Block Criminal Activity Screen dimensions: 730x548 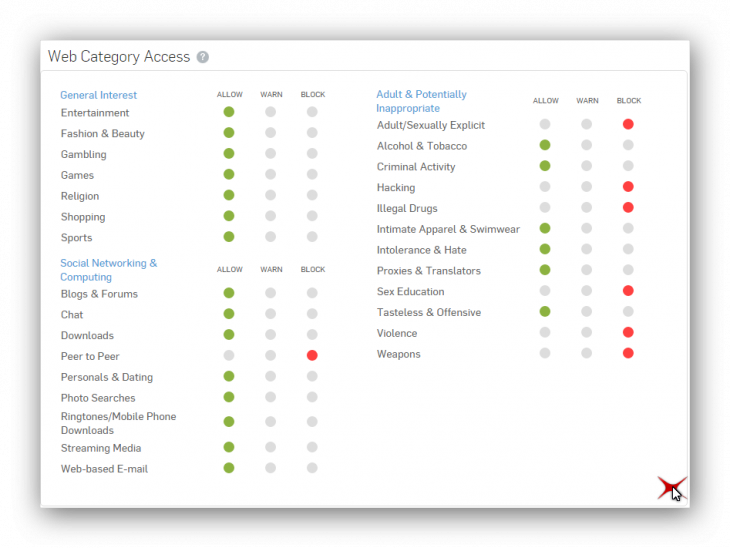coord(628,166)
